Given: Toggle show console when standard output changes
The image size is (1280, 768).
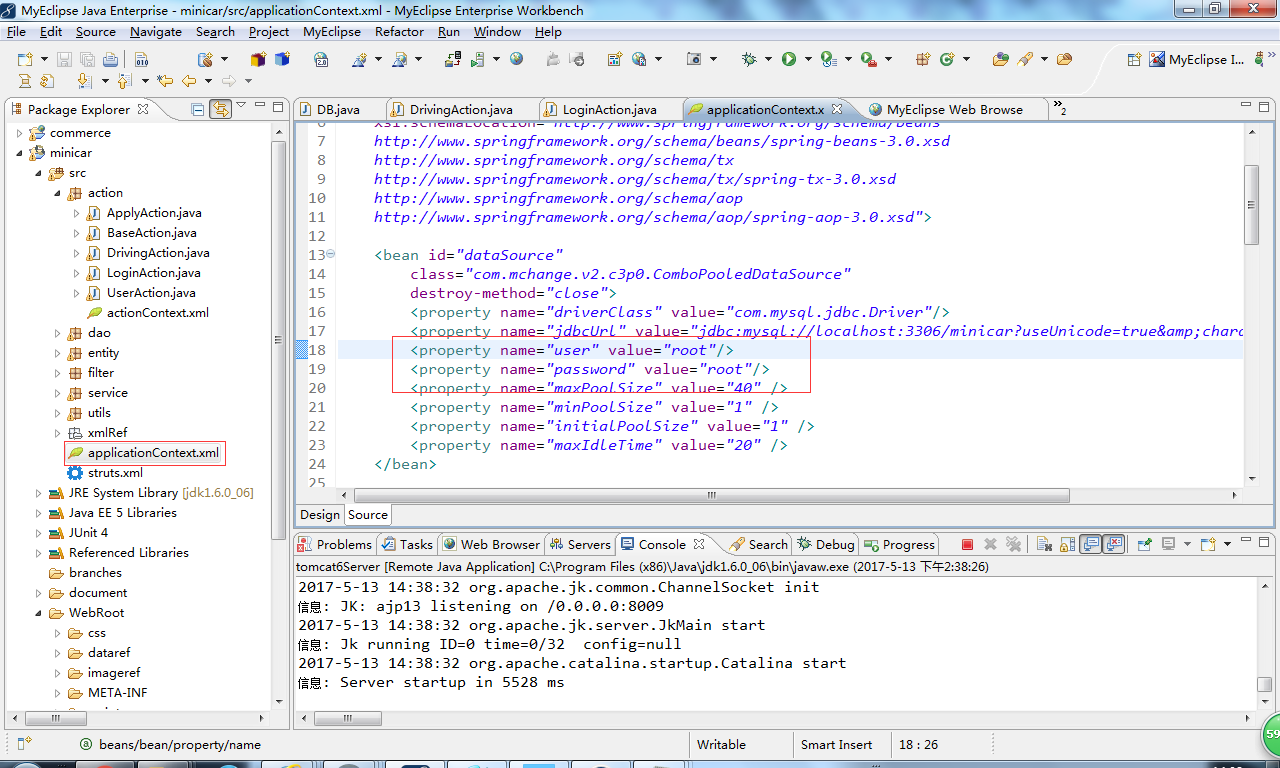Looking at the screenshot, I should tap(1090, 544).
